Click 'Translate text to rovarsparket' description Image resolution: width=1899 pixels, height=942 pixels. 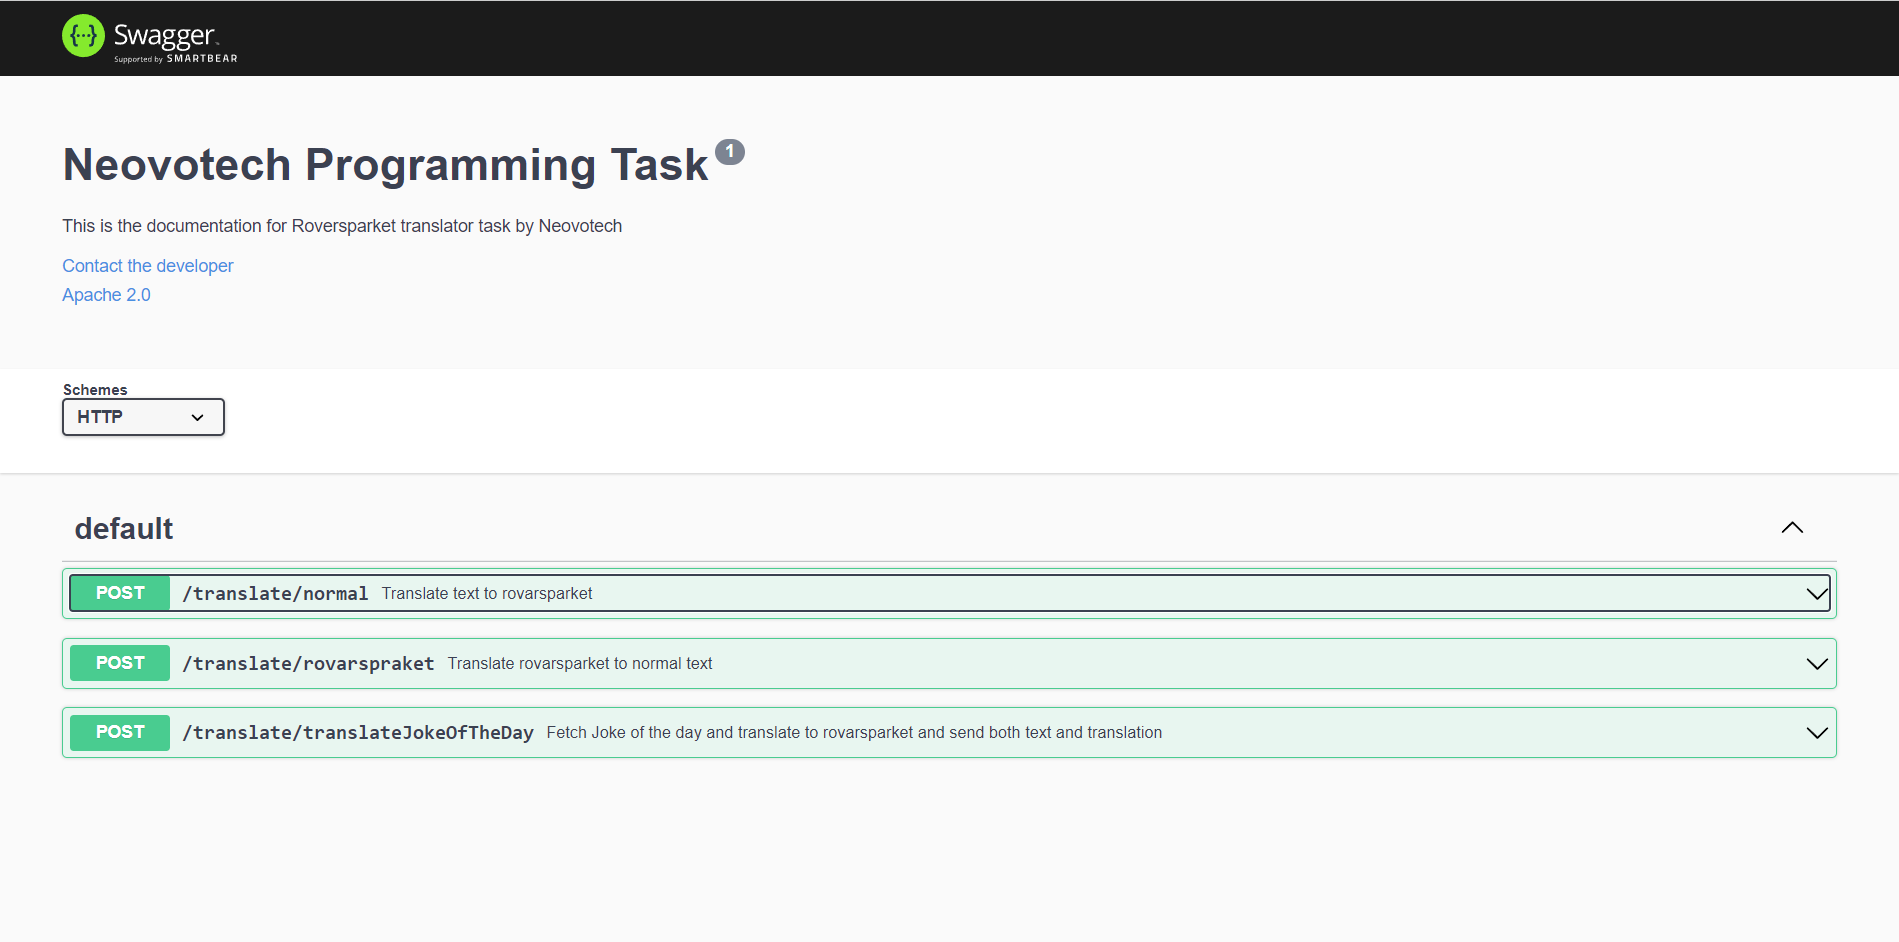[x=487, y=594]
